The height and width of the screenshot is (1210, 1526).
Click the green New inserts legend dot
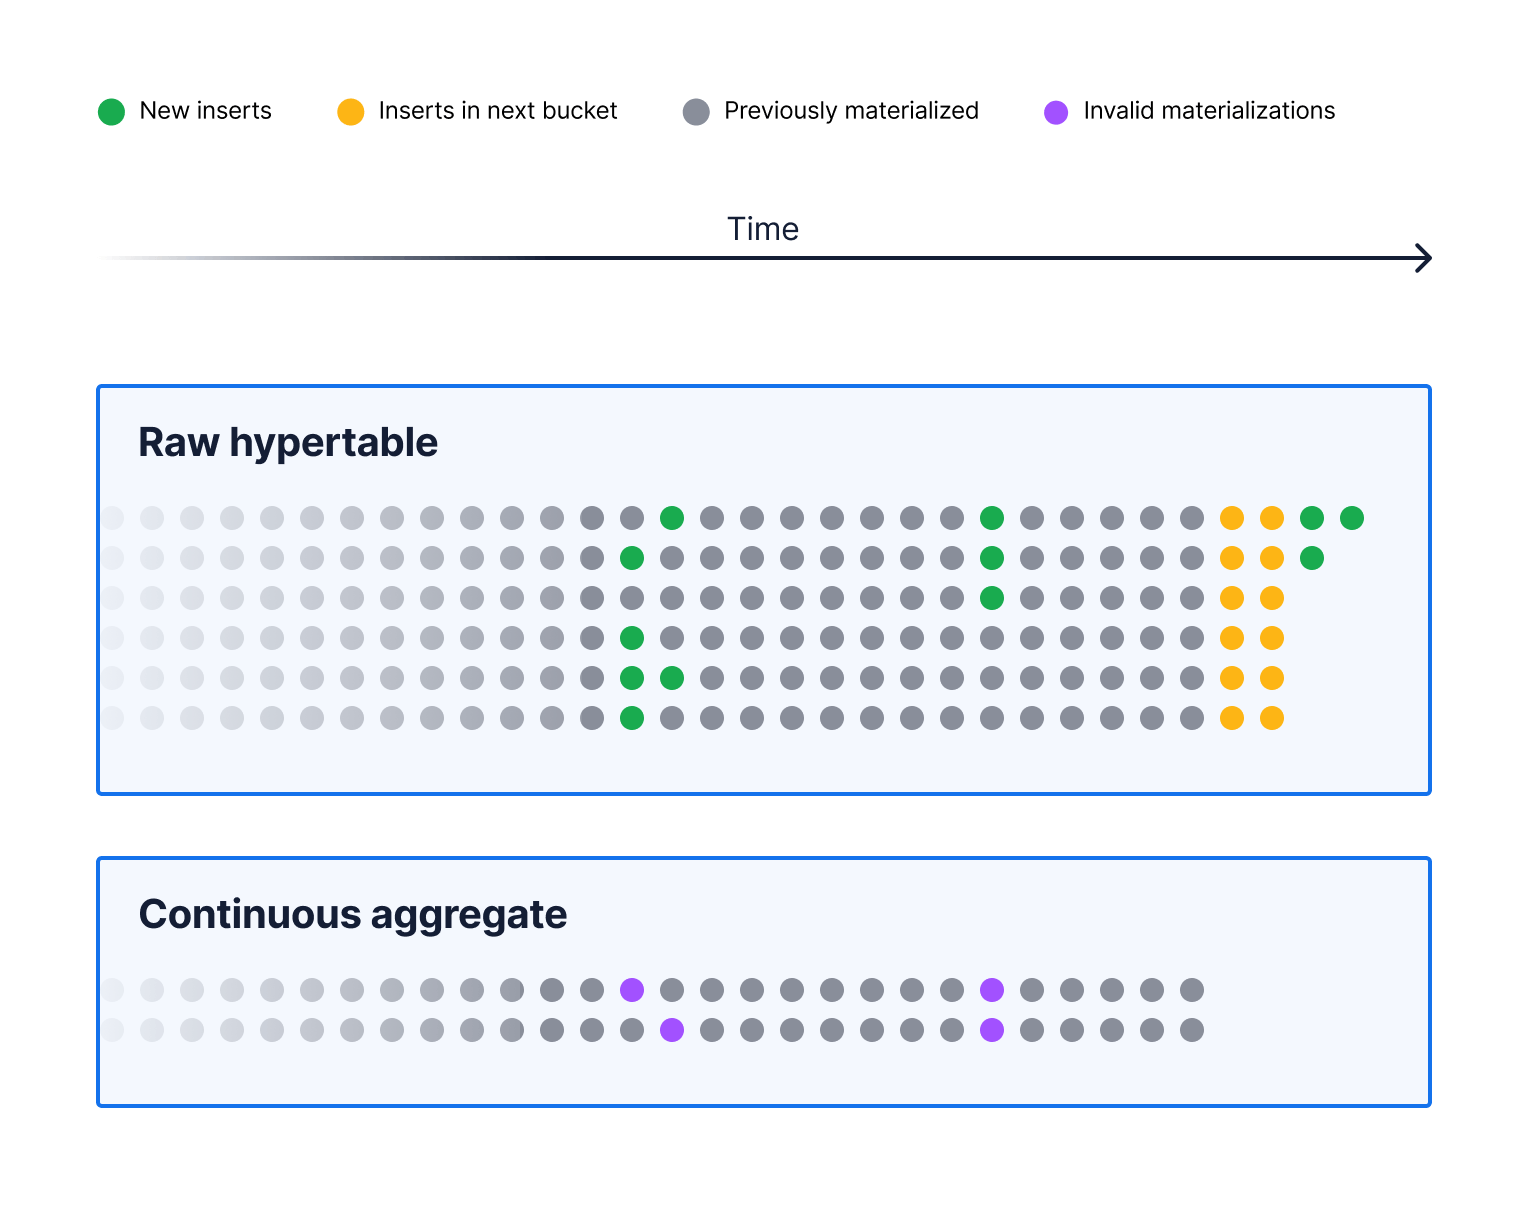[111, 112]
